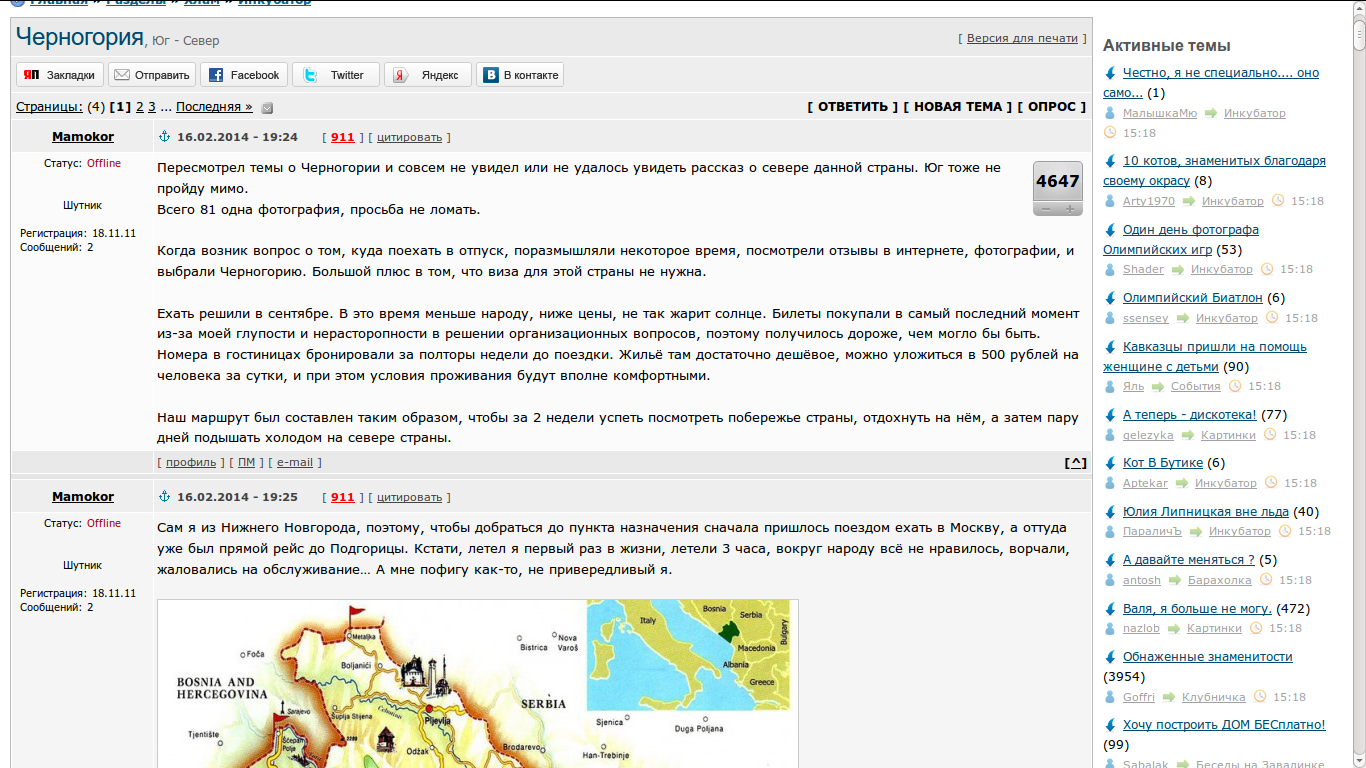Open События section link

click(1196, 386)
